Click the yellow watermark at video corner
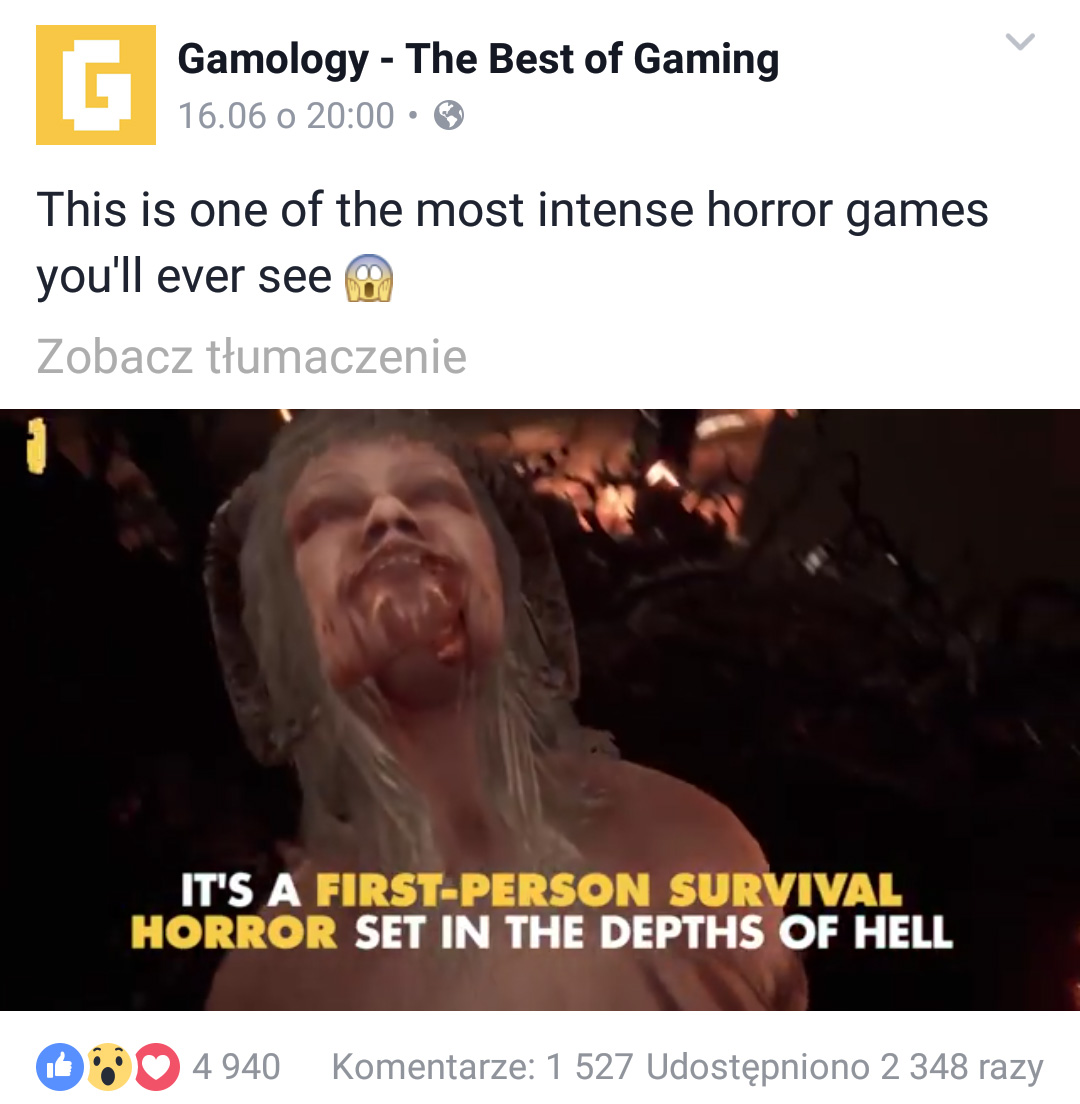This screenshot has height=1104, width=1080. tap(37, 446)
